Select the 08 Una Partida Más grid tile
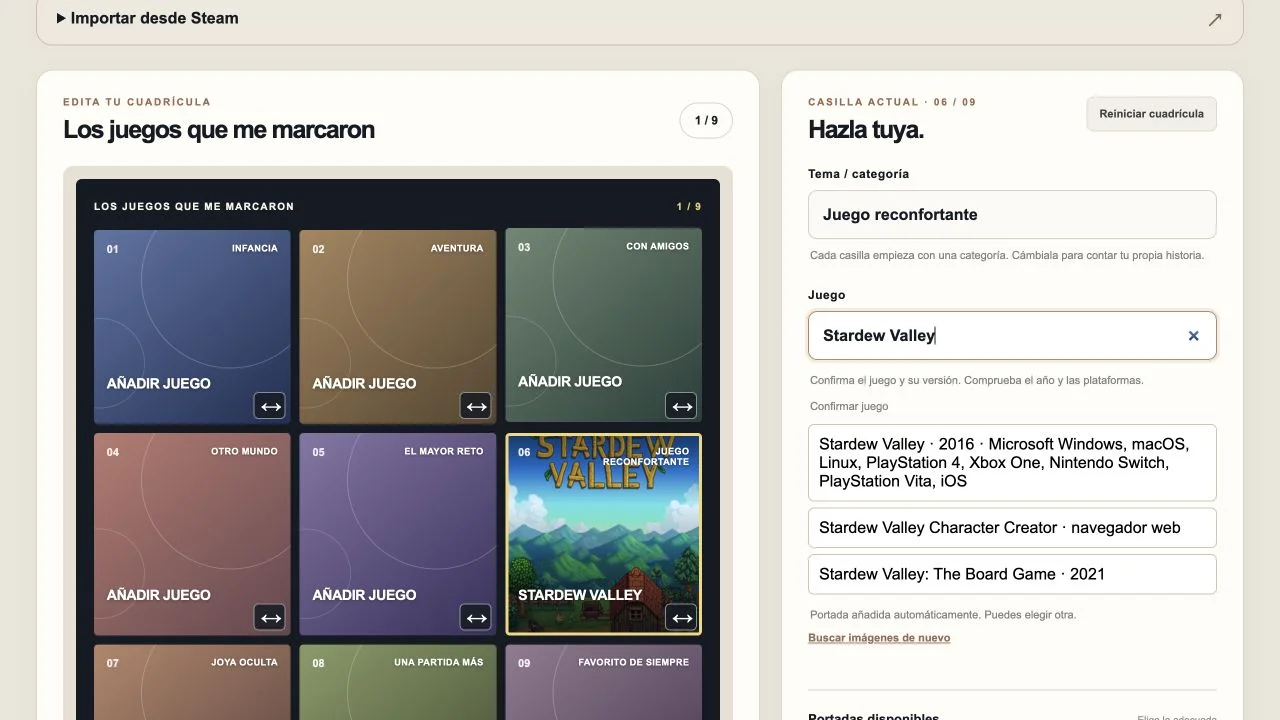The width and height of the screenshot is (1280, 720). (x=398, y=682)
